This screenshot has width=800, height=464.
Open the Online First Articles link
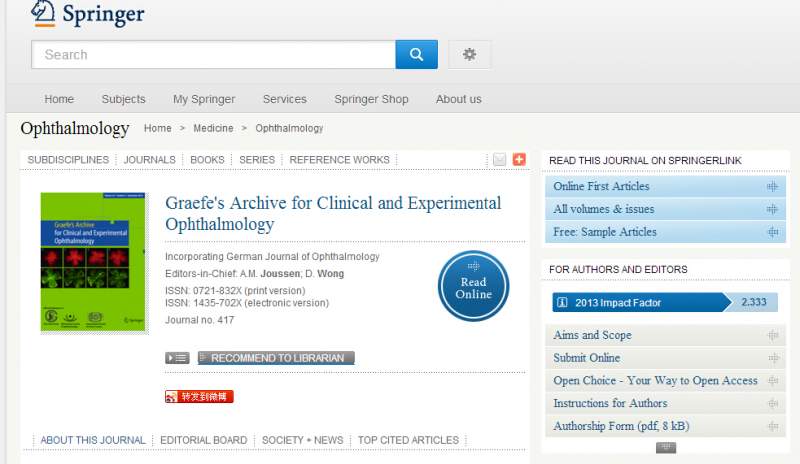pos(602,186)
